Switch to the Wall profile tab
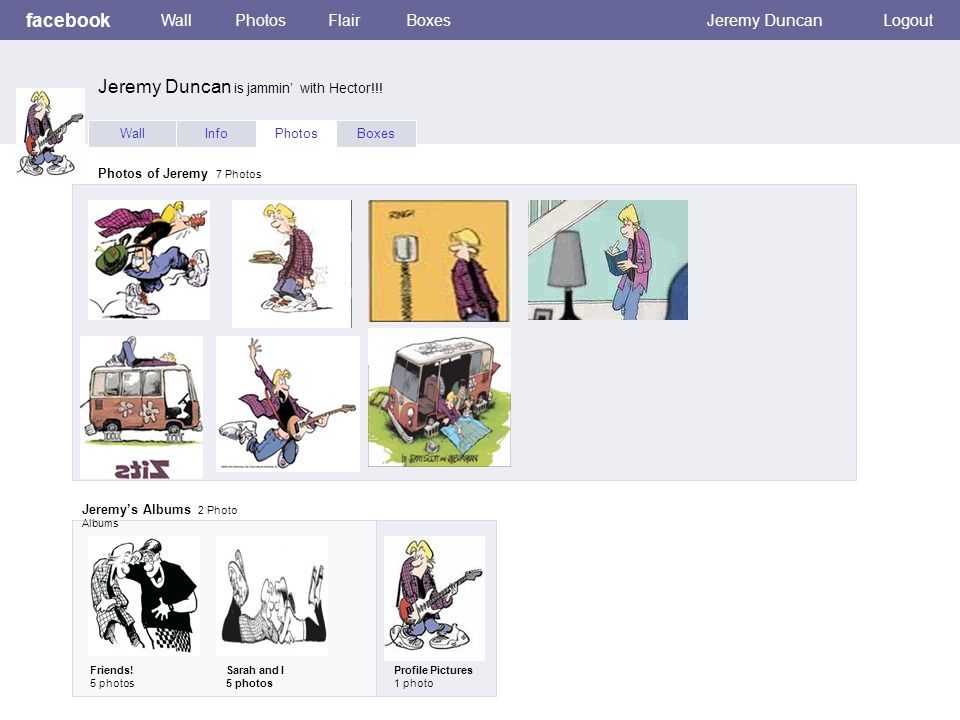This screenshot has width=960, height=720. [x=132, y=133]
